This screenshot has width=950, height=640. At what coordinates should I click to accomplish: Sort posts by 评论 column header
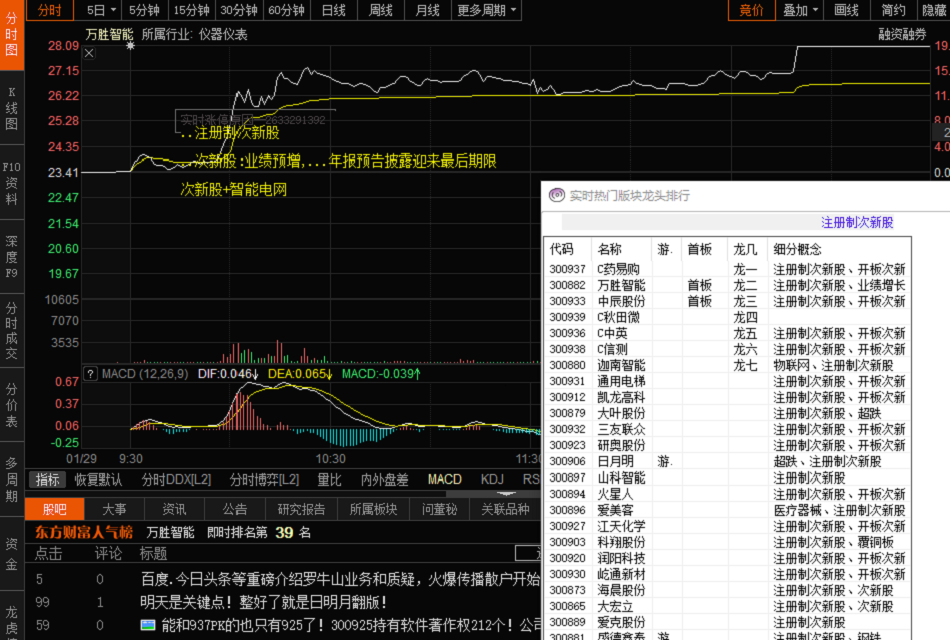point(108,553)
